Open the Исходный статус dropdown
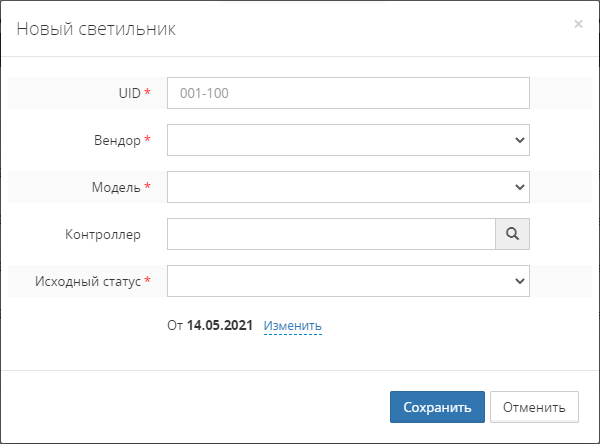Image resolution: width=600 pixels, height=444 pixels. (347, 281)
